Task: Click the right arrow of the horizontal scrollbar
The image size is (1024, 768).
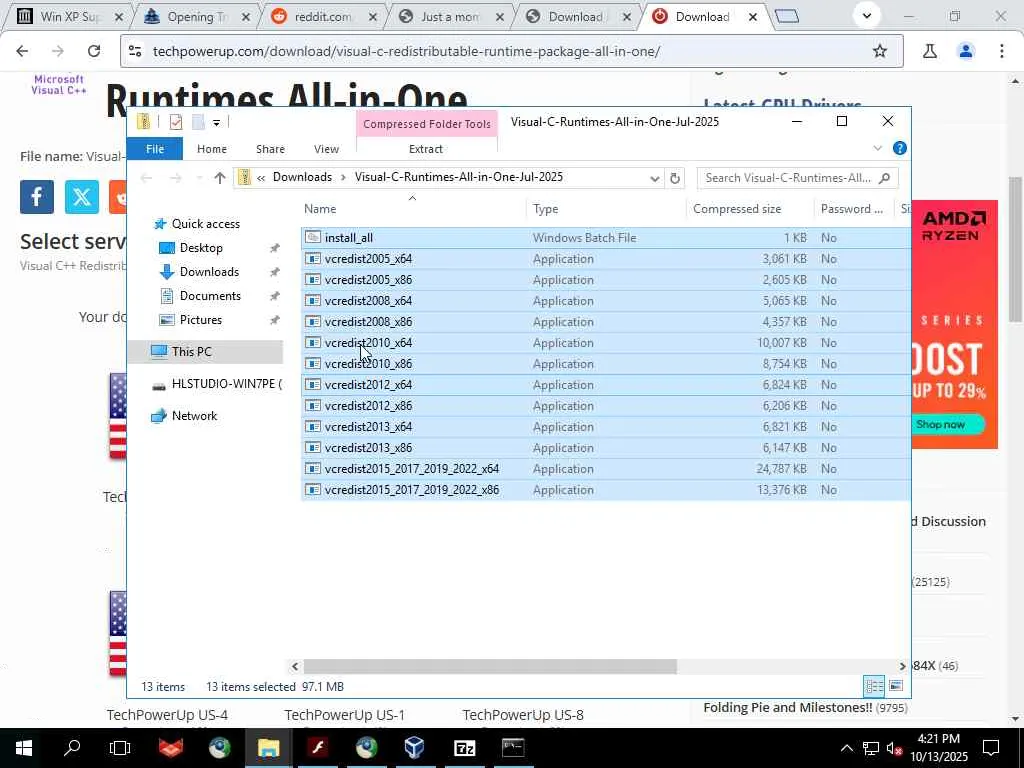Action: point(903,666)
